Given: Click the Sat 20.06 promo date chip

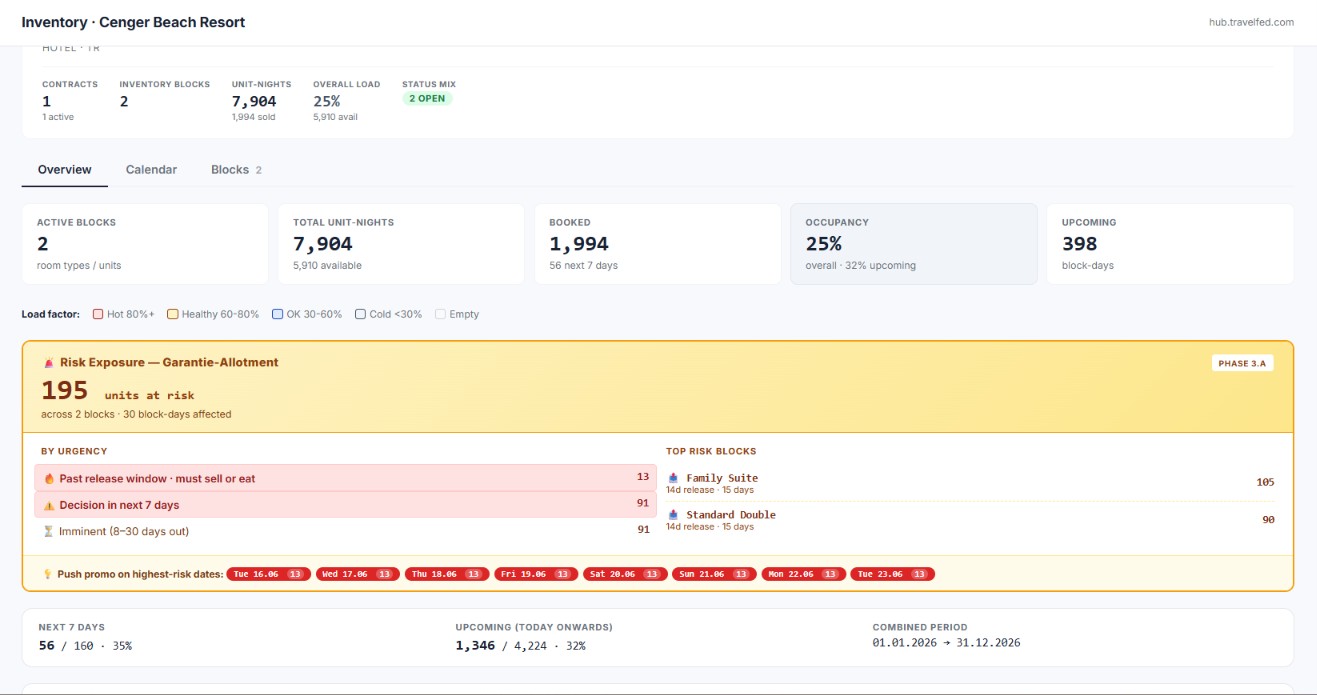Looking at the screenshot, I should point(625,574).
